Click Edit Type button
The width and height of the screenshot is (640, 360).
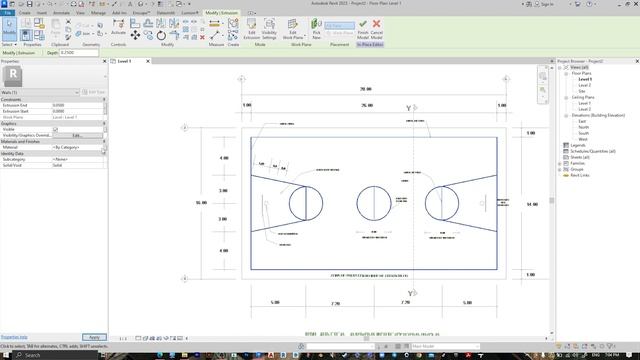pyautogui.click(x=93, y=93)
